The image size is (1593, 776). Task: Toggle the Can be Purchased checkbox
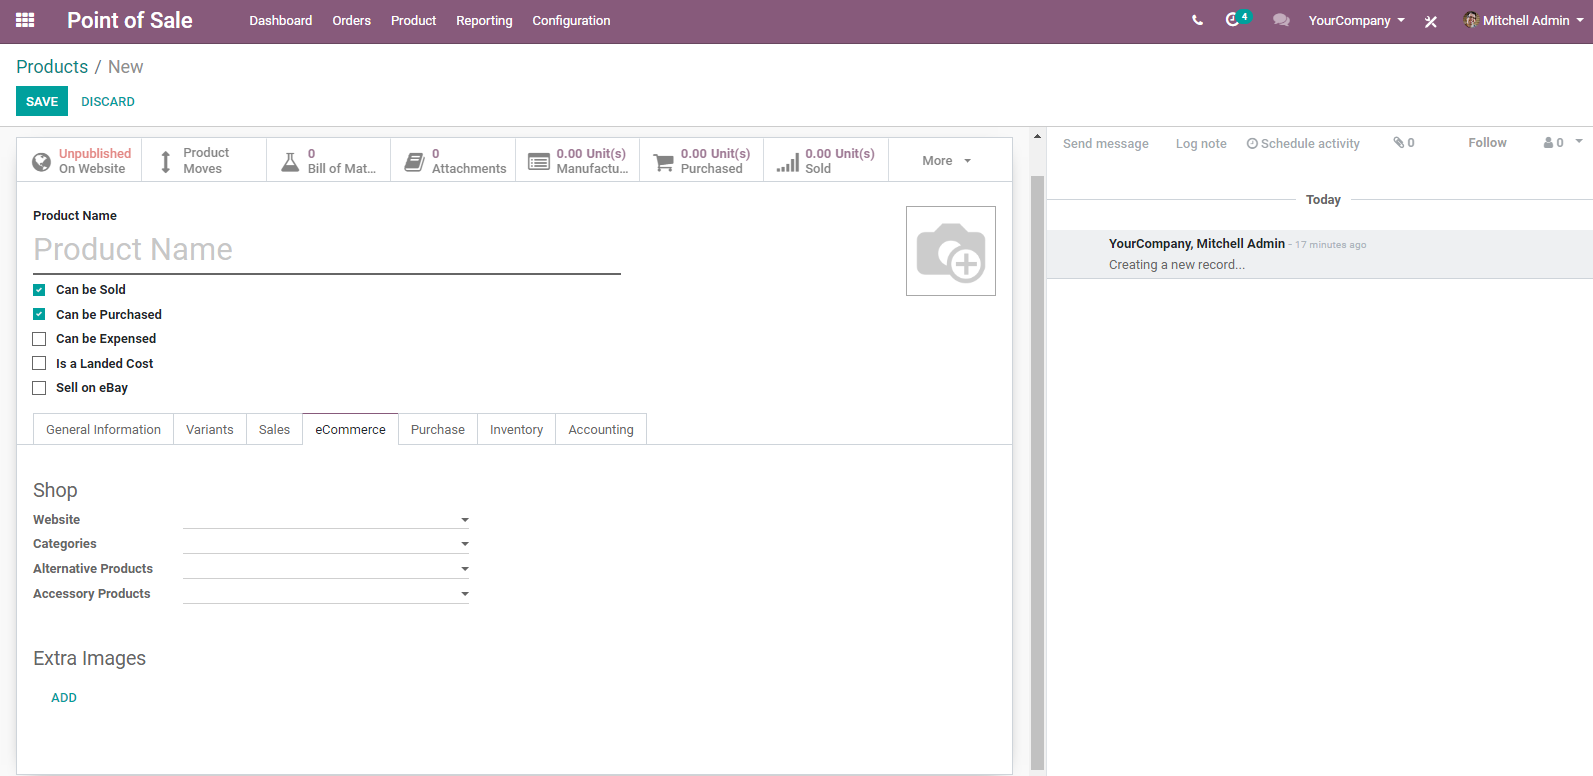(39, 314)
